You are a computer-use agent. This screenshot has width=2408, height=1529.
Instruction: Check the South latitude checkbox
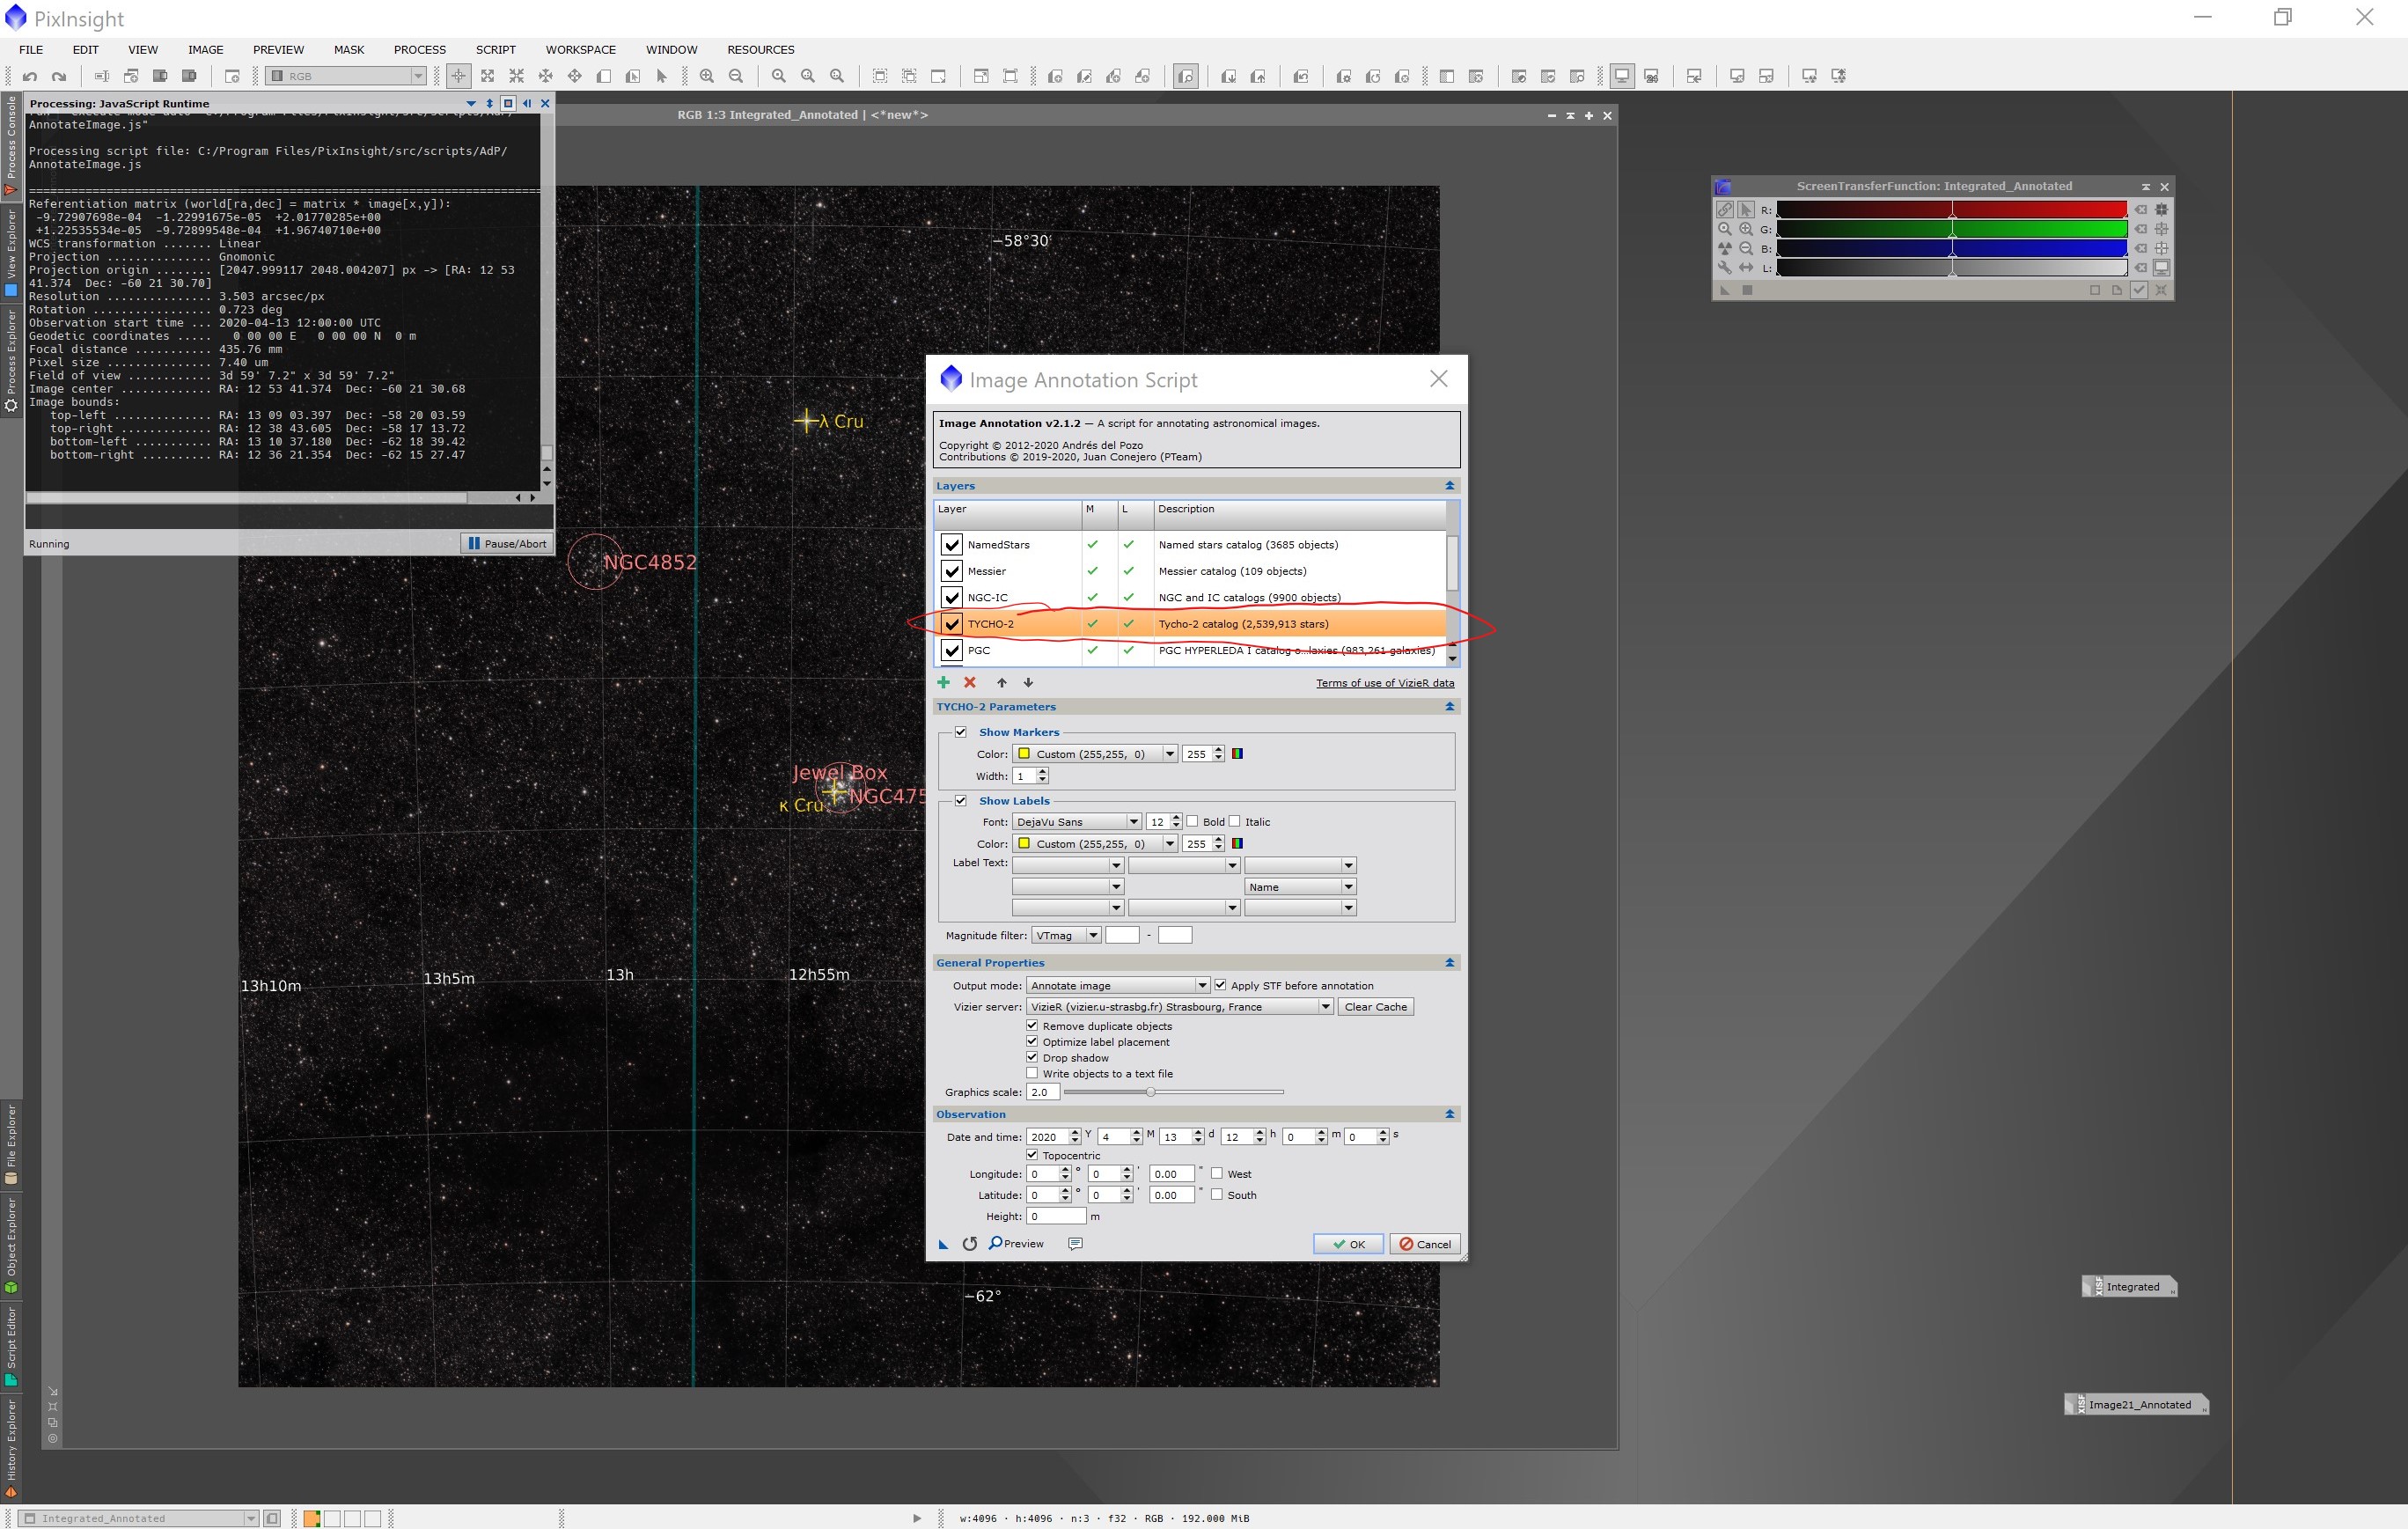pyautogui.click(x=1217, y=1194)
